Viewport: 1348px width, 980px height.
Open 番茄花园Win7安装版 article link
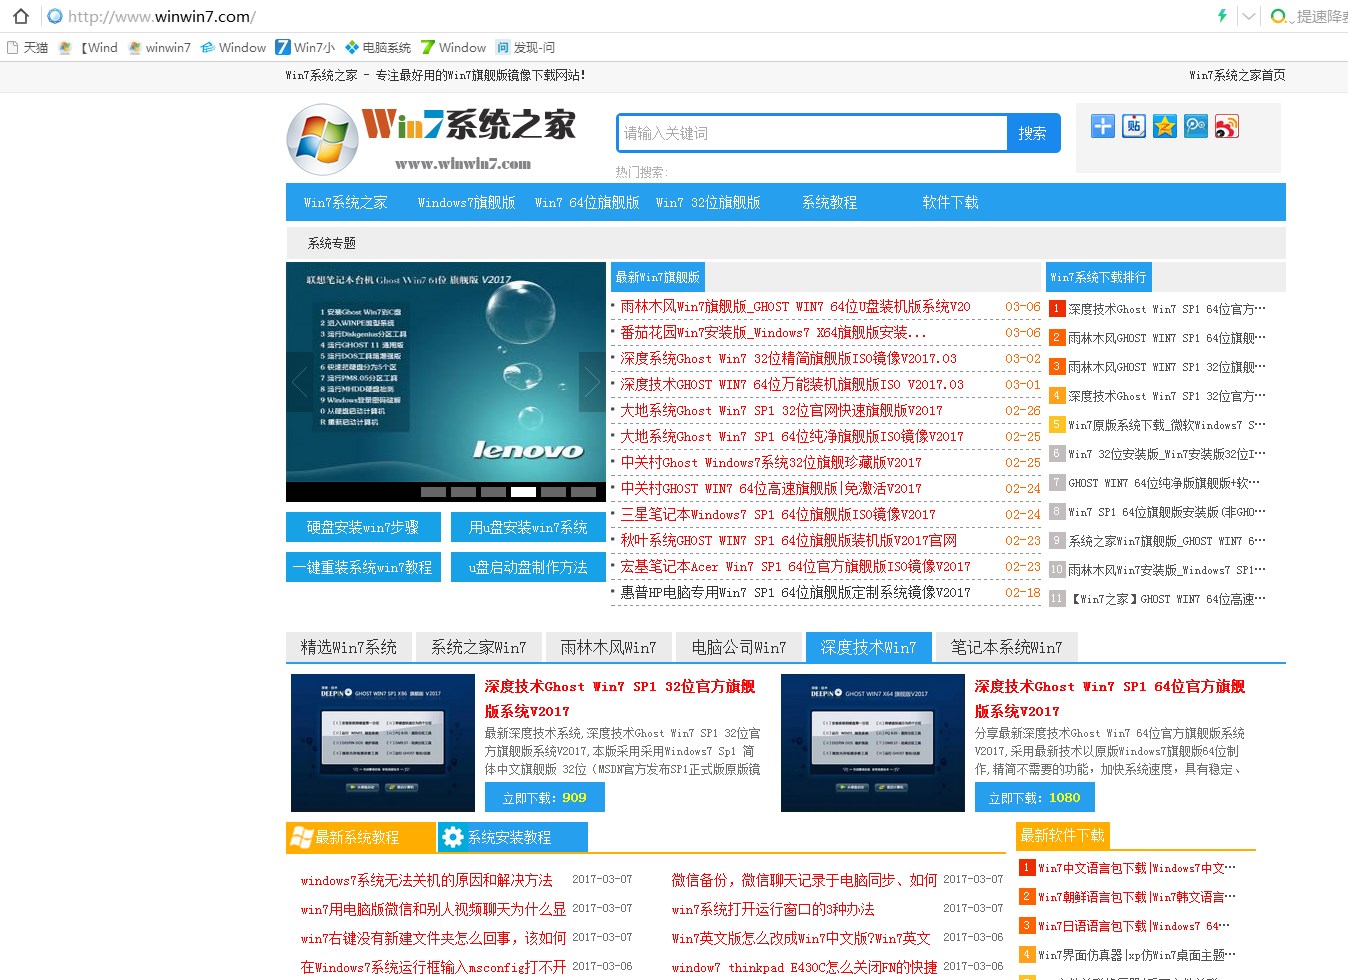tap(773, 333)
